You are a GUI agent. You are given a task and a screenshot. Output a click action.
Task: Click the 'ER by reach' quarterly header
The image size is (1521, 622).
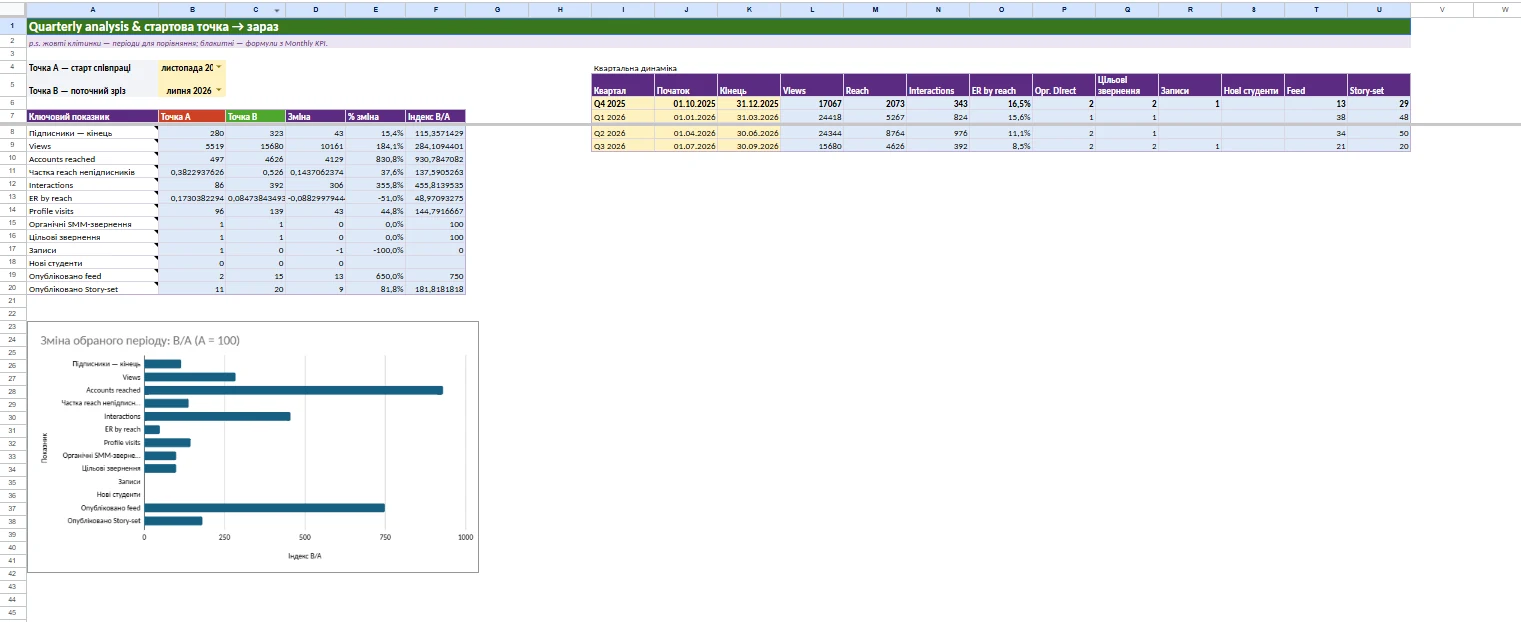[1001, 85]
